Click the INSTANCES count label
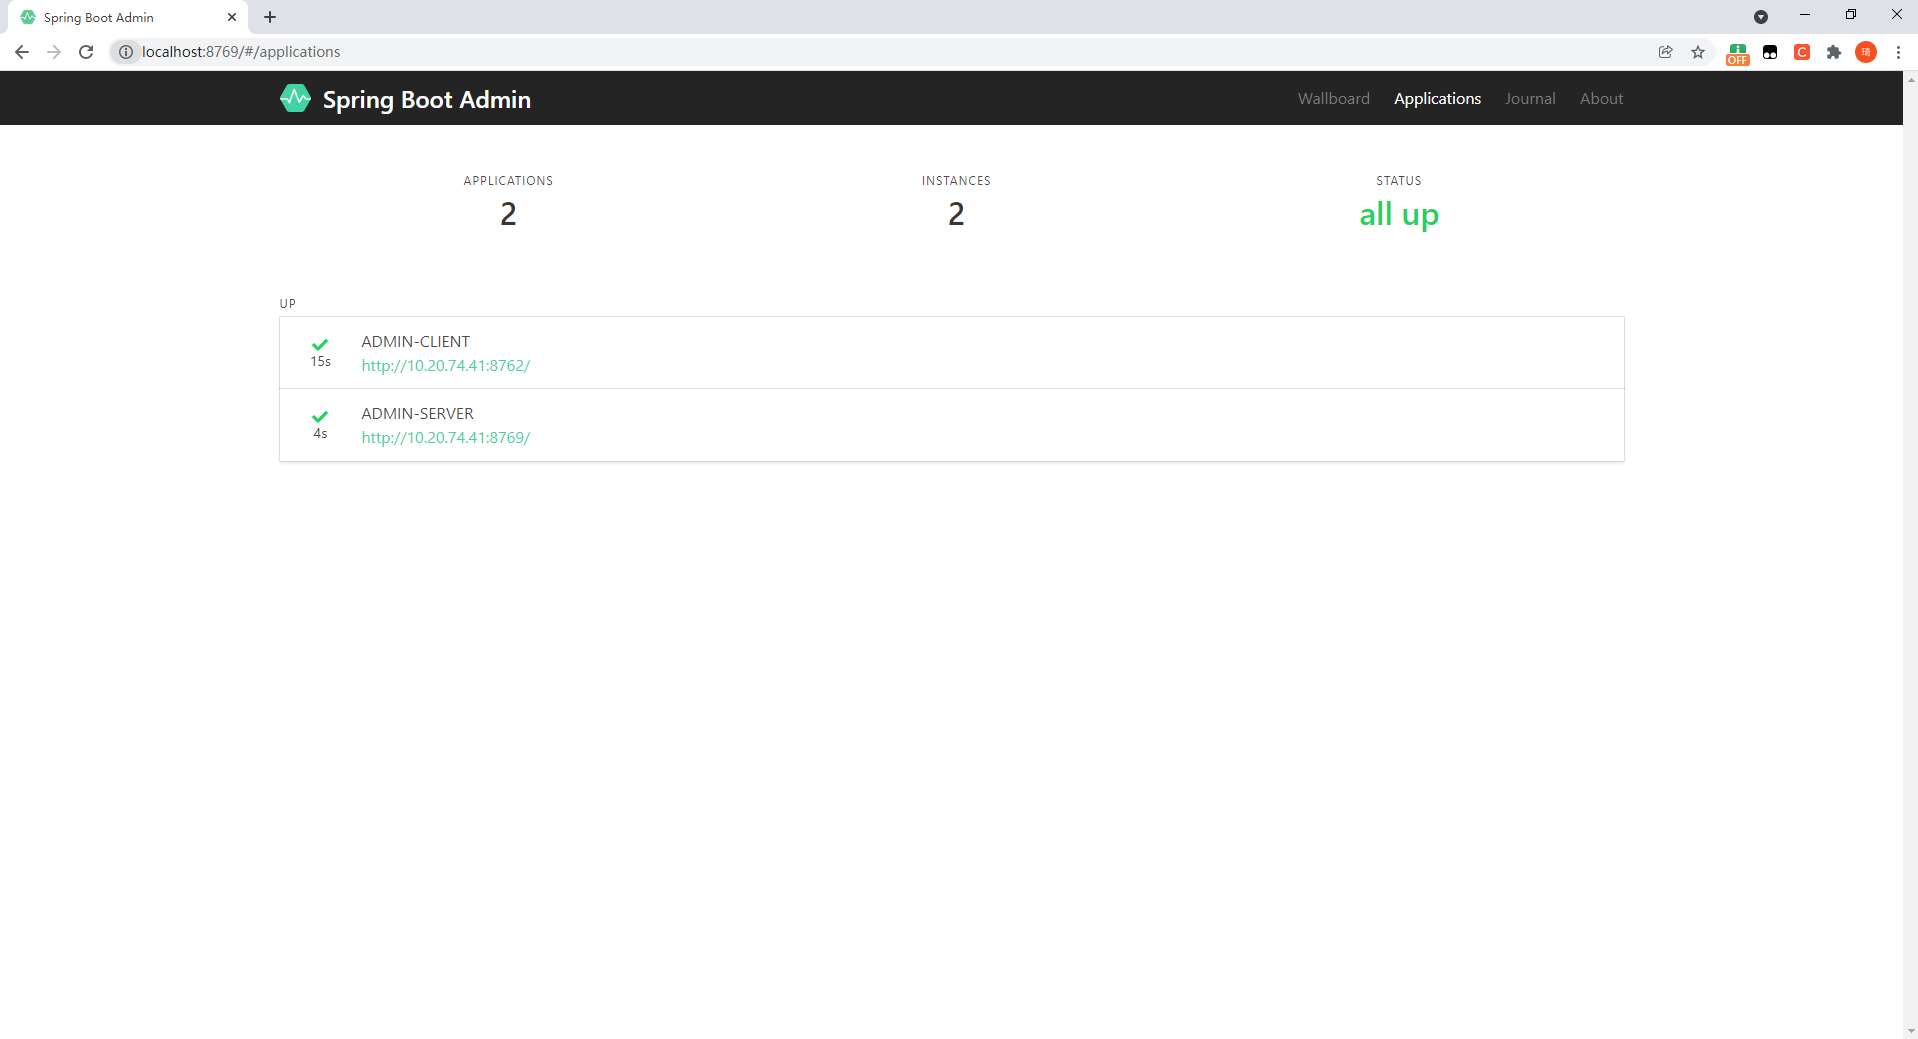The image size is (1918, 1039). 956,181
